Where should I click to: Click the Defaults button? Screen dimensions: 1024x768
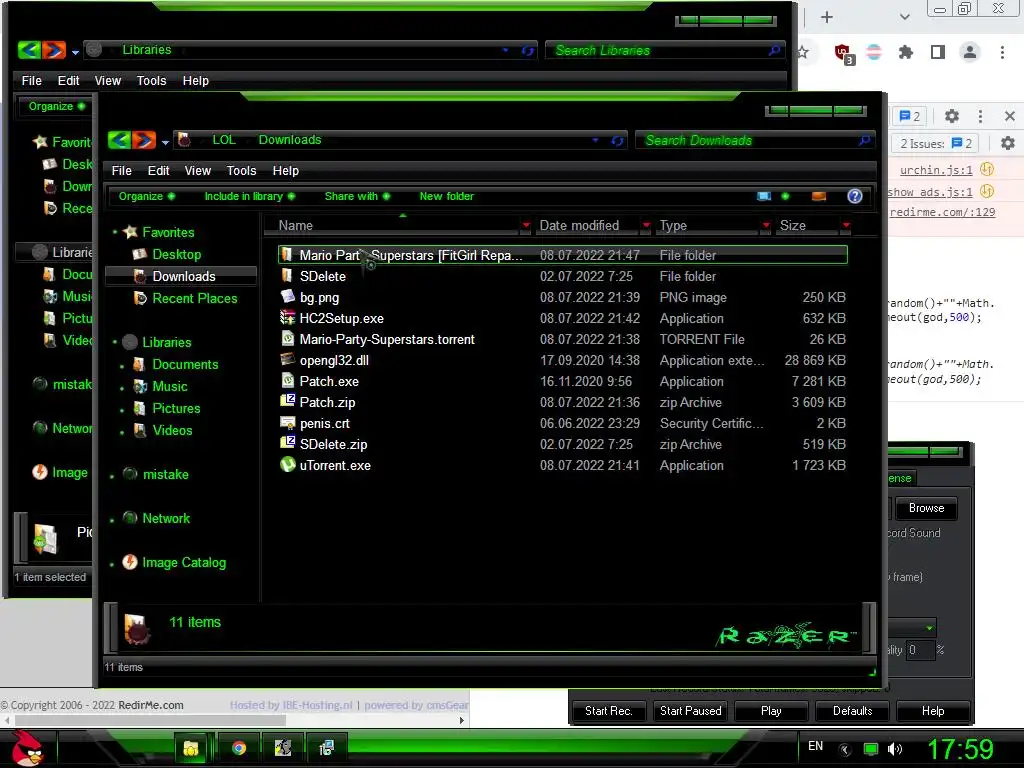[x=852, y=711]
